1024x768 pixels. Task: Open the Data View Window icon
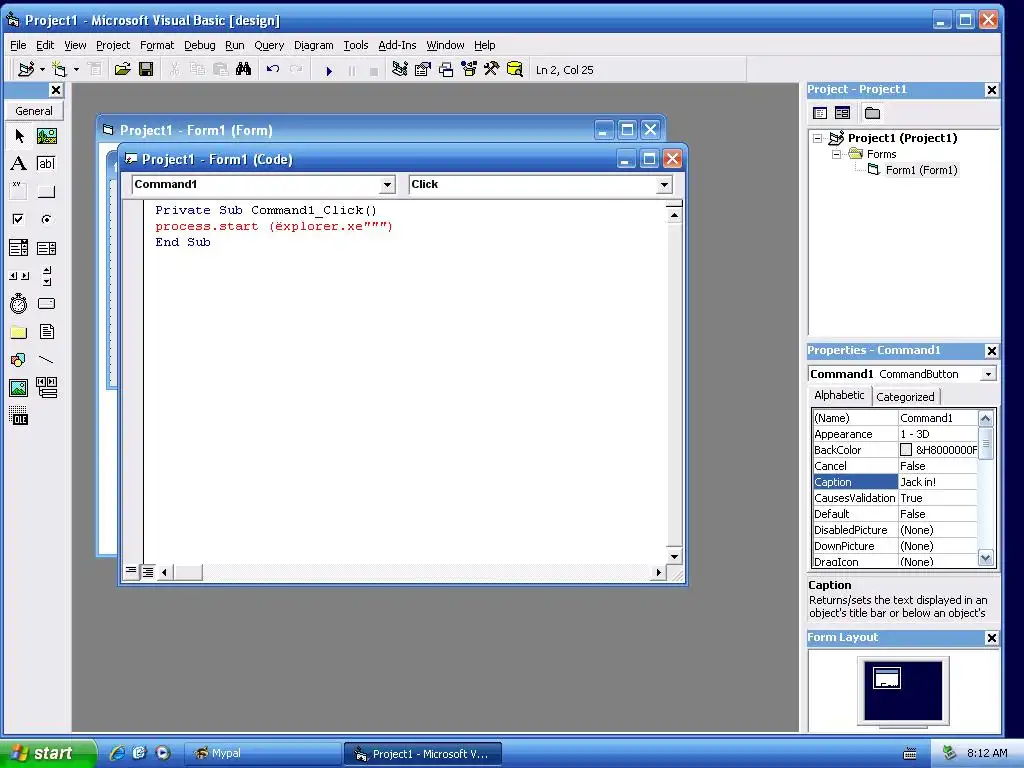pos(515,69)
